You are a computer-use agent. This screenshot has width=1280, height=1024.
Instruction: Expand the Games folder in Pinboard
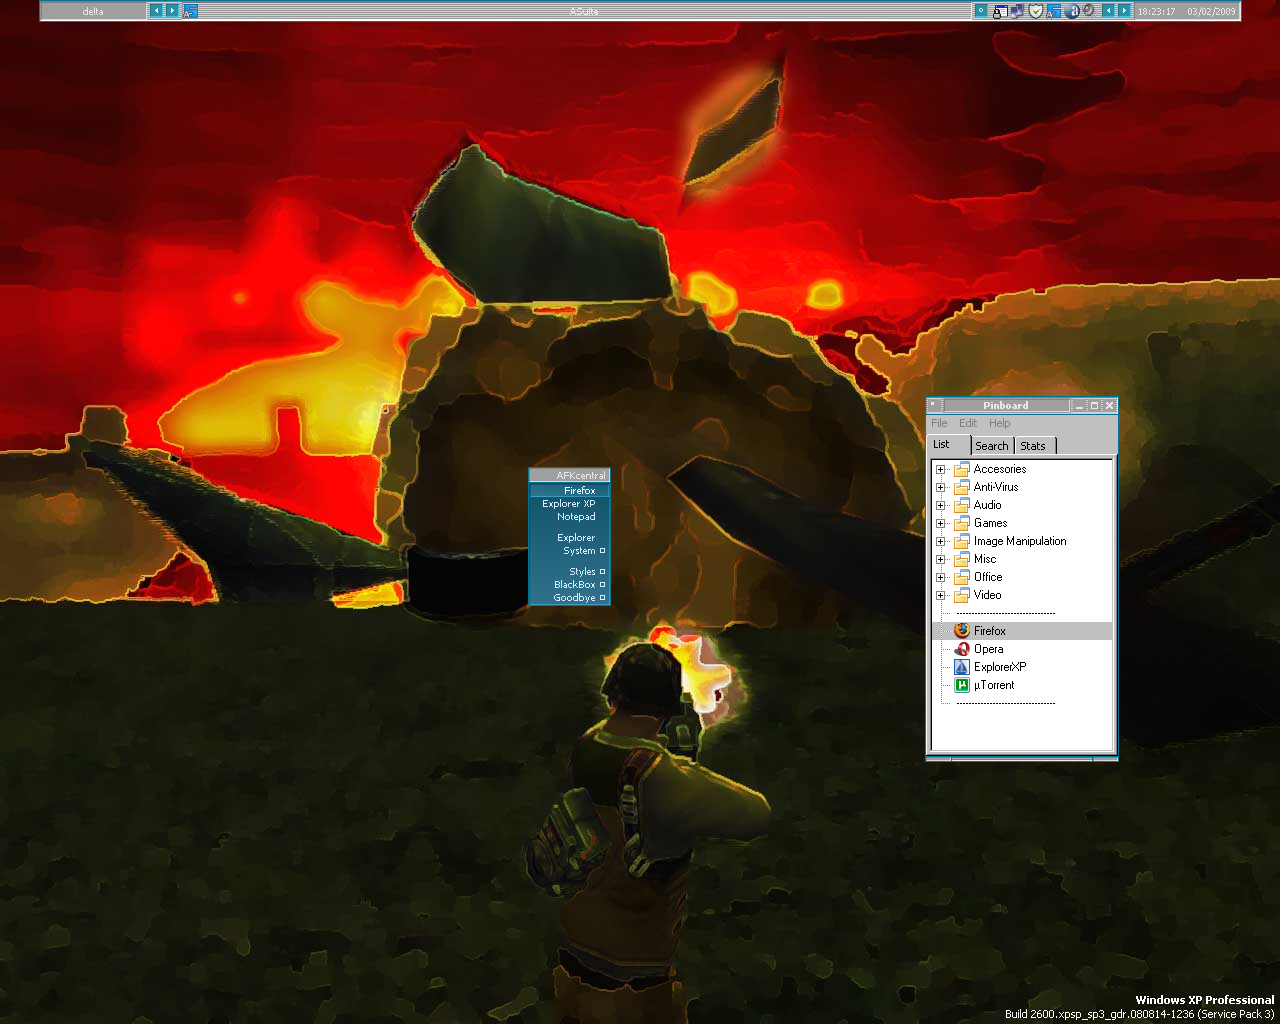tap(940, 523)
